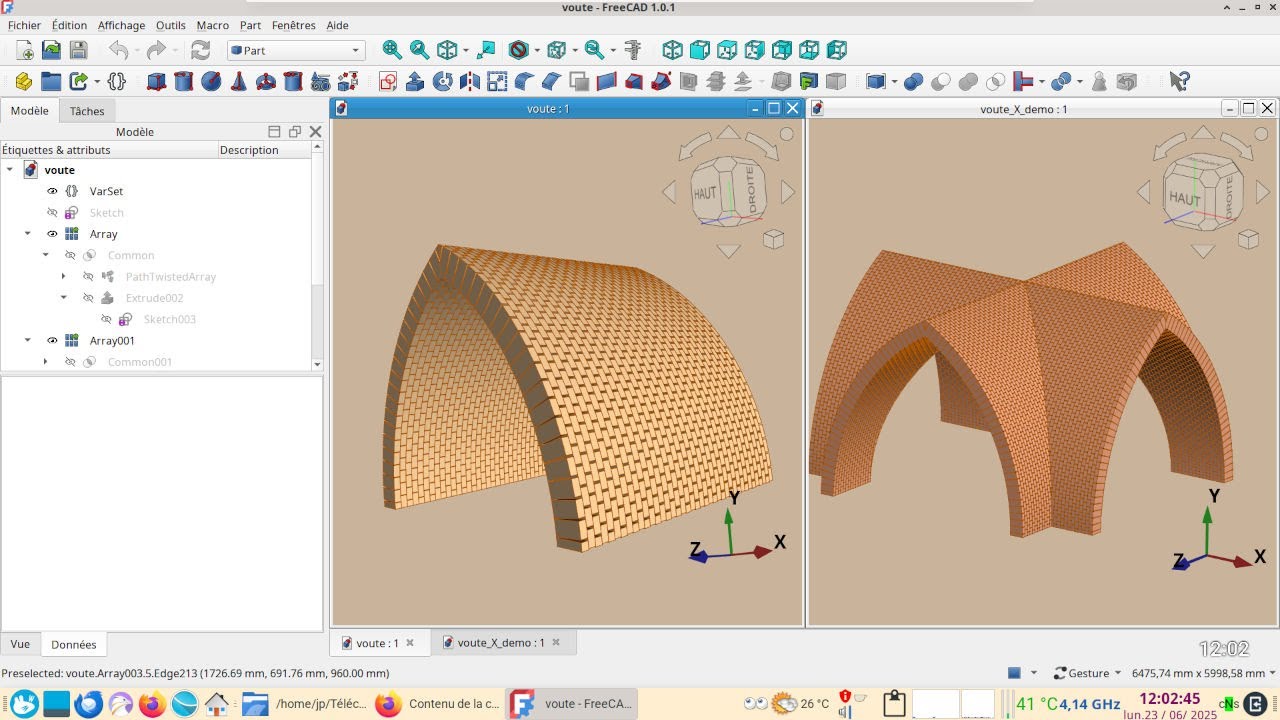This screenshot has width=1280, height=720.
Task: Toggle visibility eye of Common
Action: (71, 255)
